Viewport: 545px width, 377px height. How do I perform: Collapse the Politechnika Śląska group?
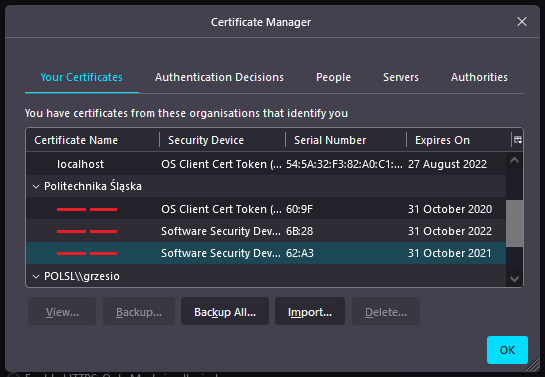pos(36,187)
